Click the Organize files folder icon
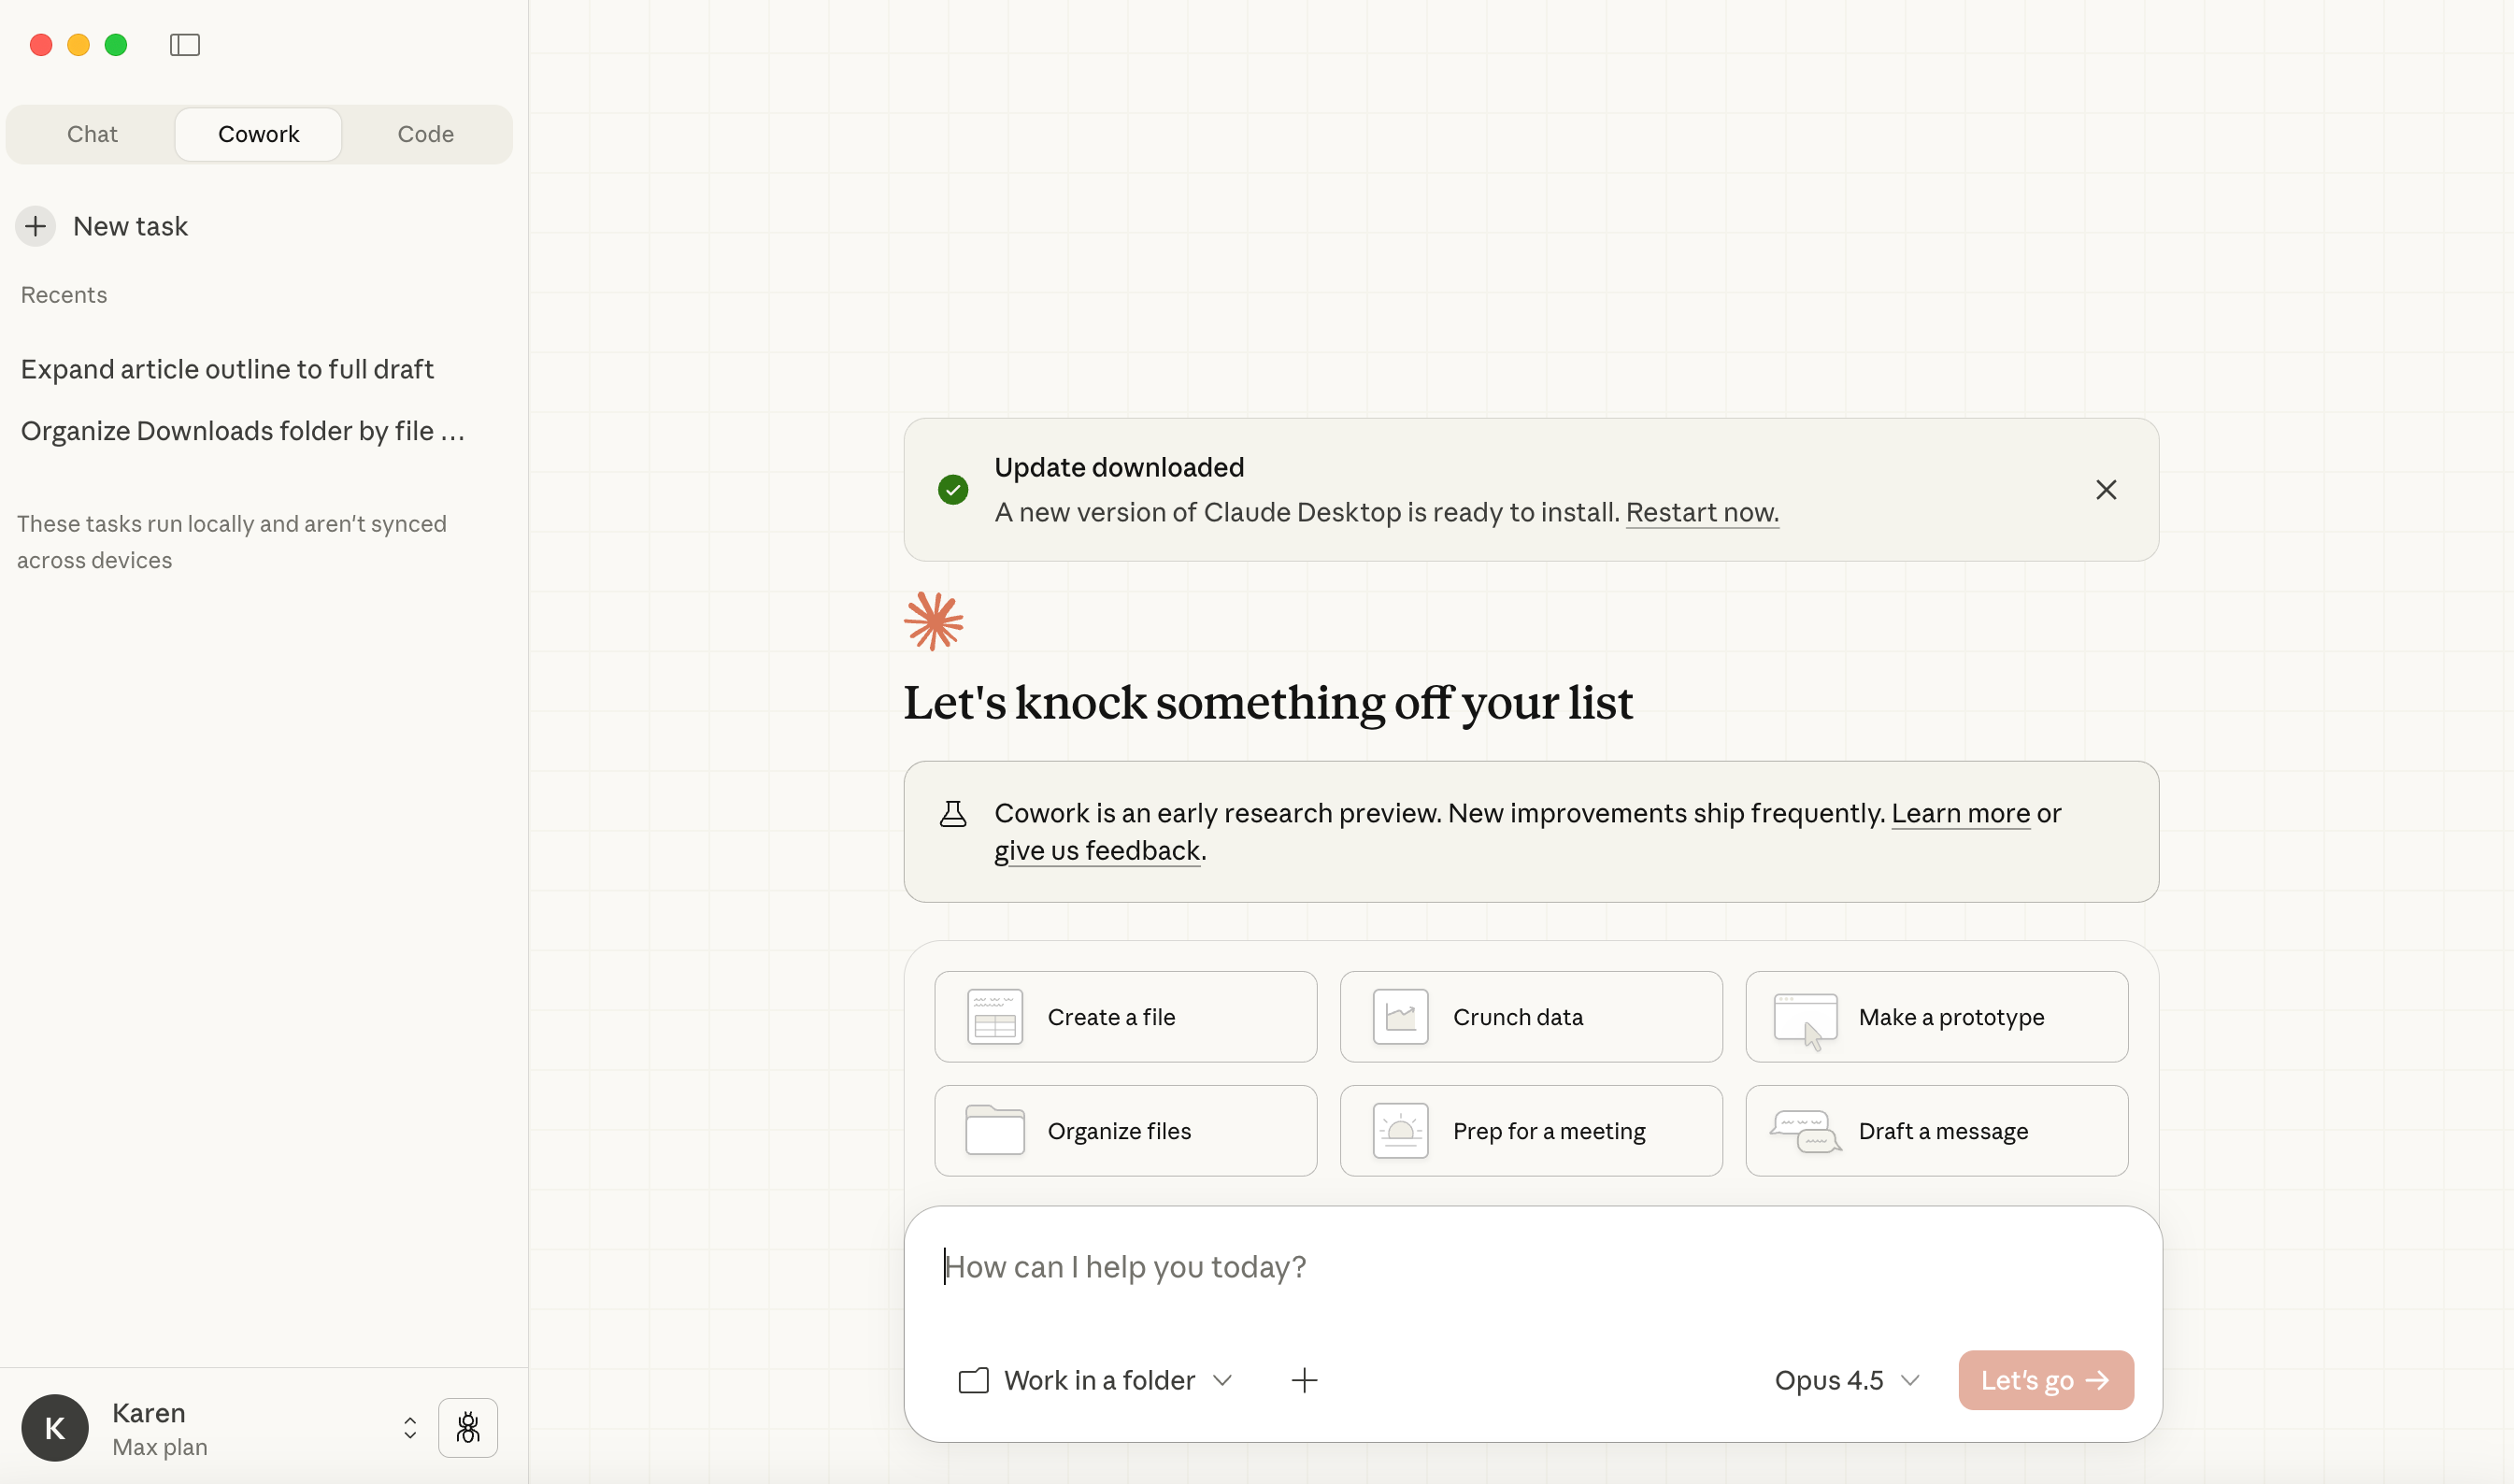Image resolution: width=2514 pixels, height=1484 pixels. click(994, 1131)
